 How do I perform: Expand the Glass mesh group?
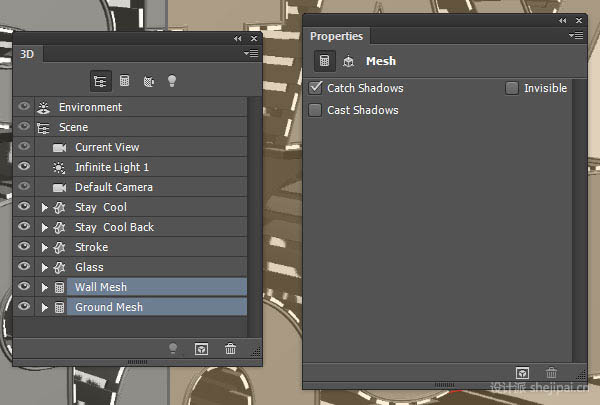pos(44,267)
